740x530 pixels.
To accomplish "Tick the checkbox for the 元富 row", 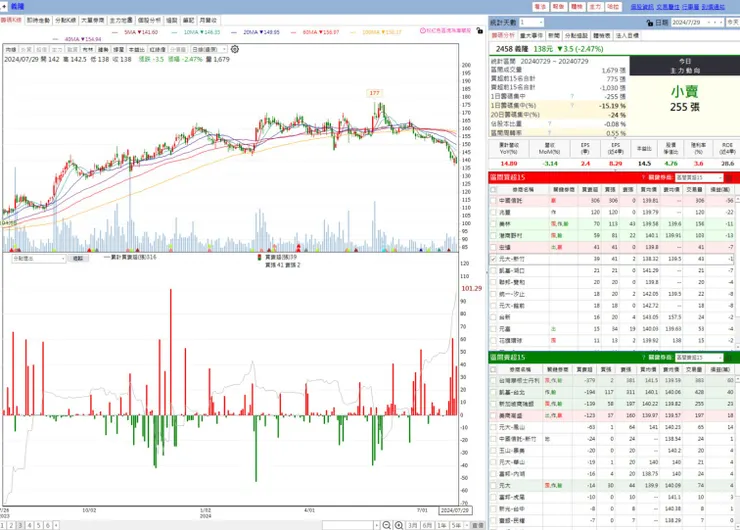I will coord(494,329).
